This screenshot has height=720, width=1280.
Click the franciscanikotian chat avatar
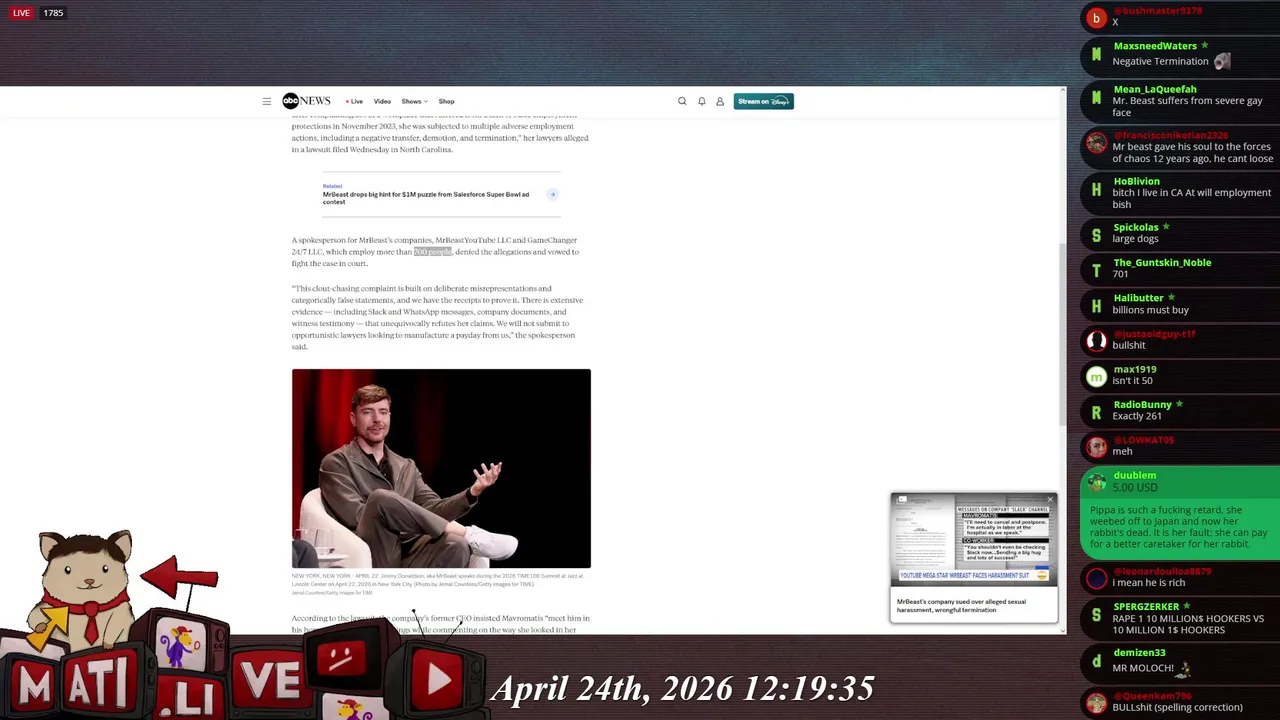pos(1097,142)
